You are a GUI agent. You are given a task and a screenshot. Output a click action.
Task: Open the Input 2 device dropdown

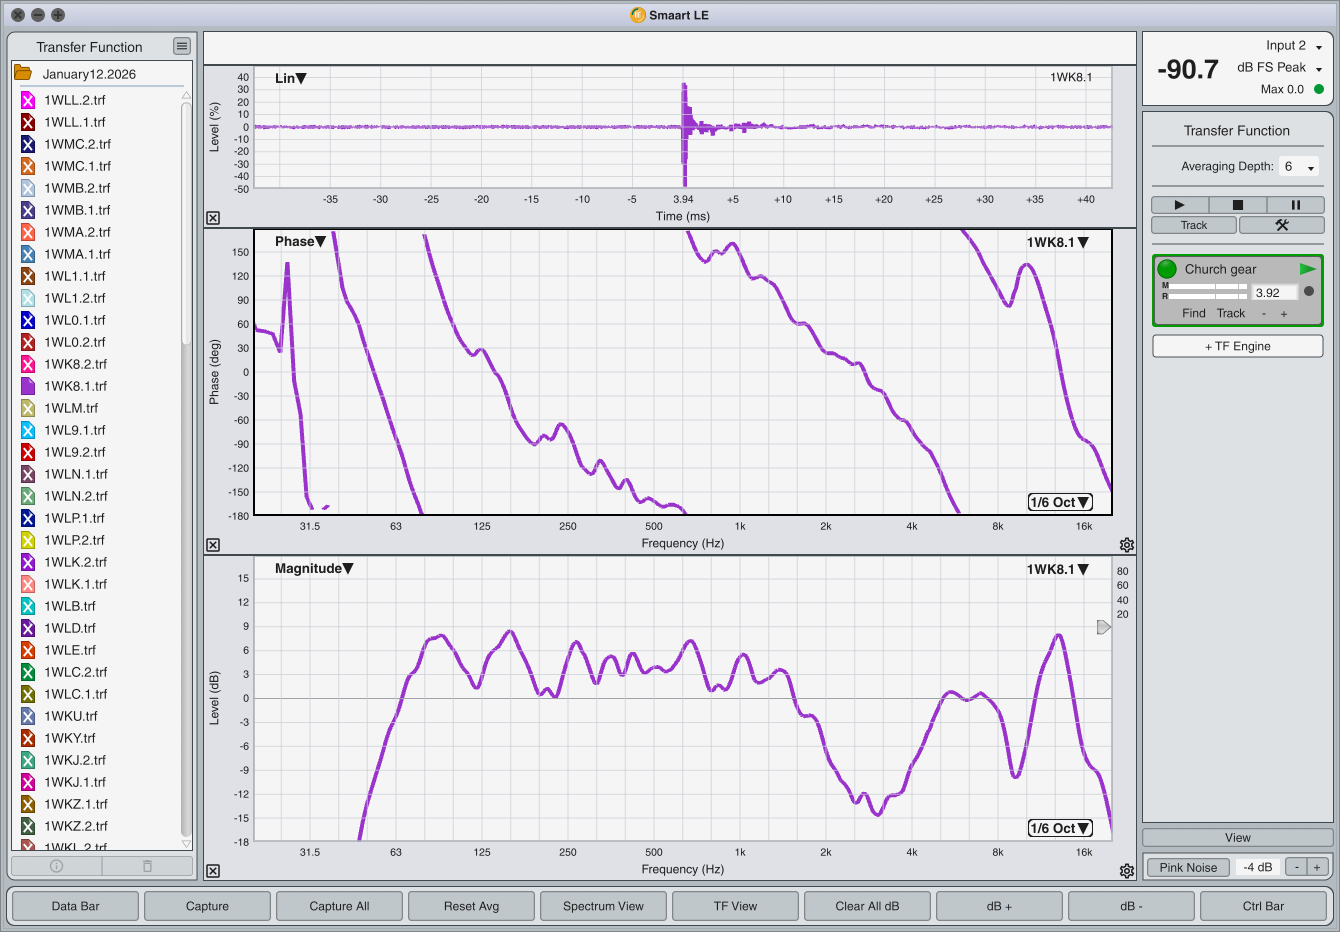click(x=1318, y=47)
